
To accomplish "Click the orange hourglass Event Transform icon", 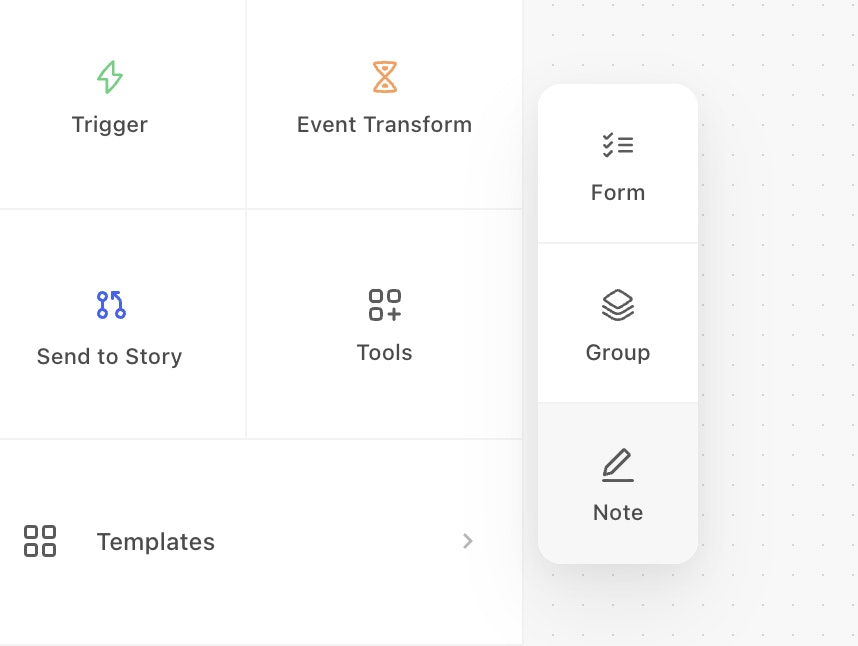I will click(x=385, y=77).
